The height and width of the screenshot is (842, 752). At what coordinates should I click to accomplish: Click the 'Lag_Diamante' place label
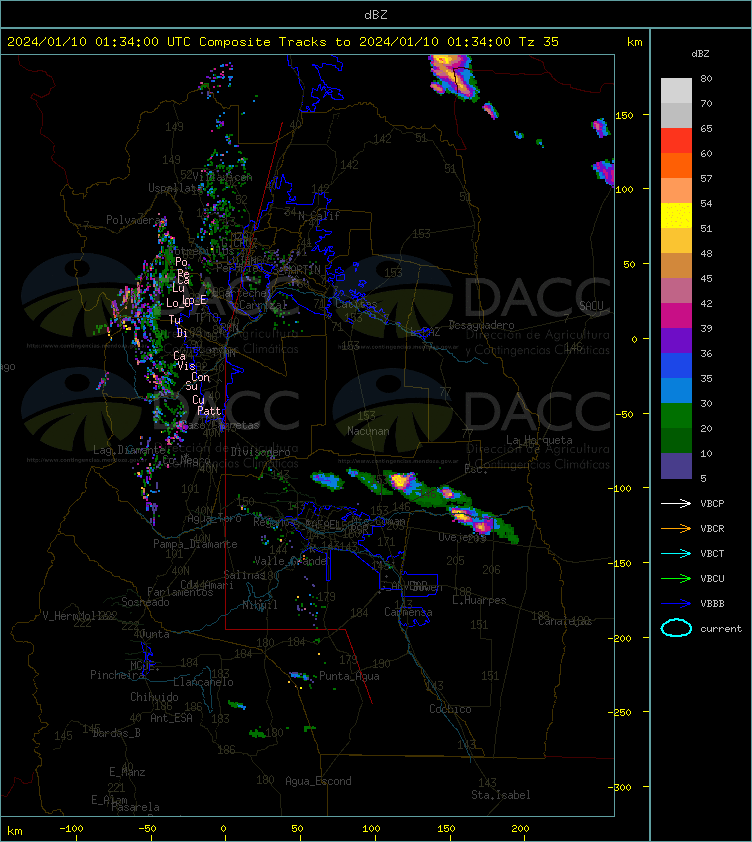(129, 449)
